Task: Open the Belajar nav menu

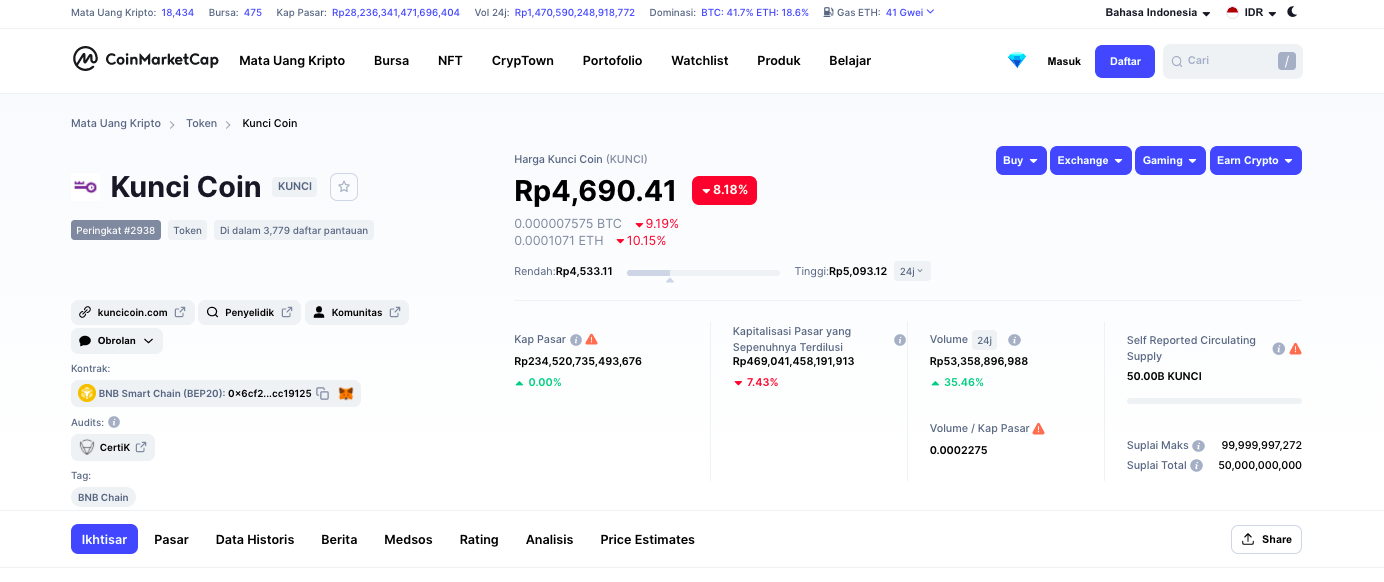Action: [x=850, y=61]
